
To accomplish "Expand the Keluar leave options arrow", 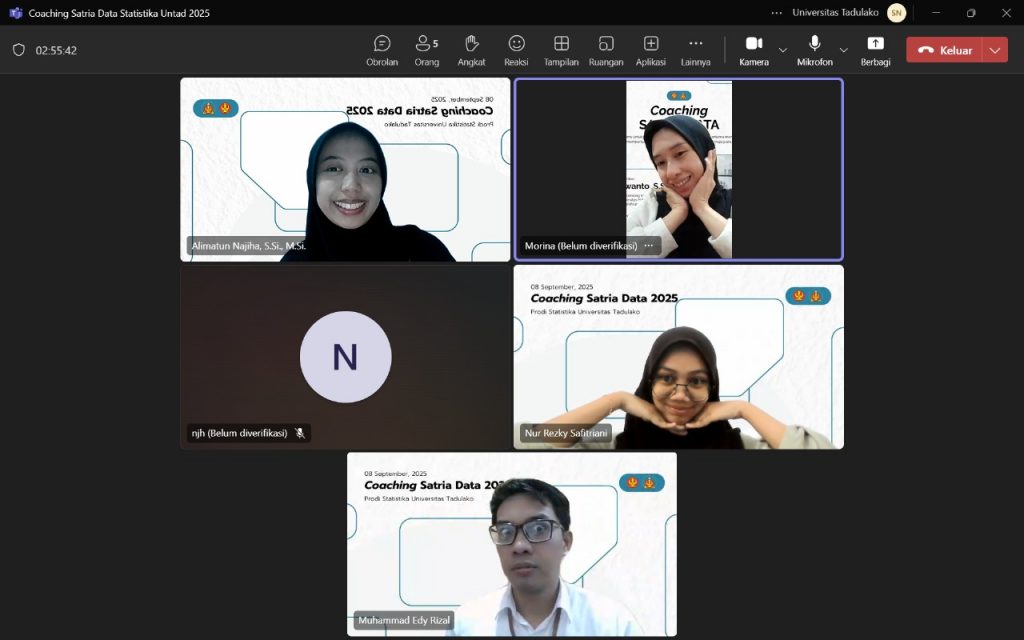I will [x=995, y=50].
